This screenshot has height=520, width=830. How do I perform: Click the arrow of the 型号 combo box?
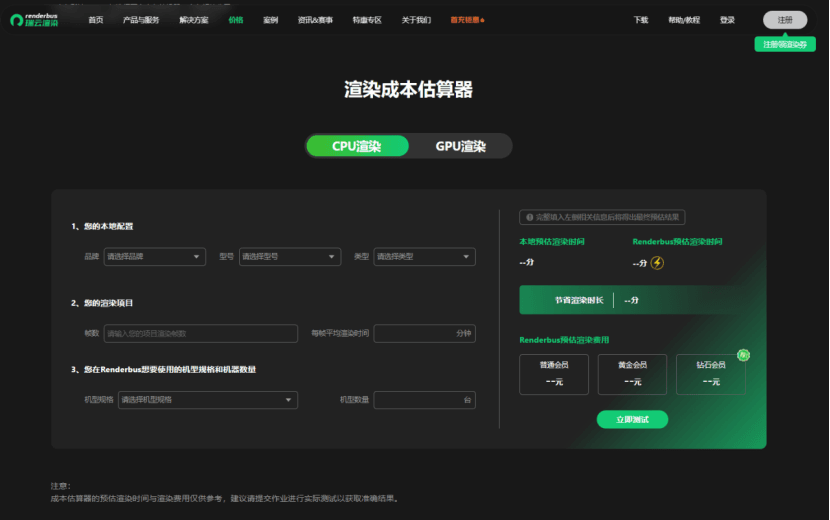pos(331,257)
